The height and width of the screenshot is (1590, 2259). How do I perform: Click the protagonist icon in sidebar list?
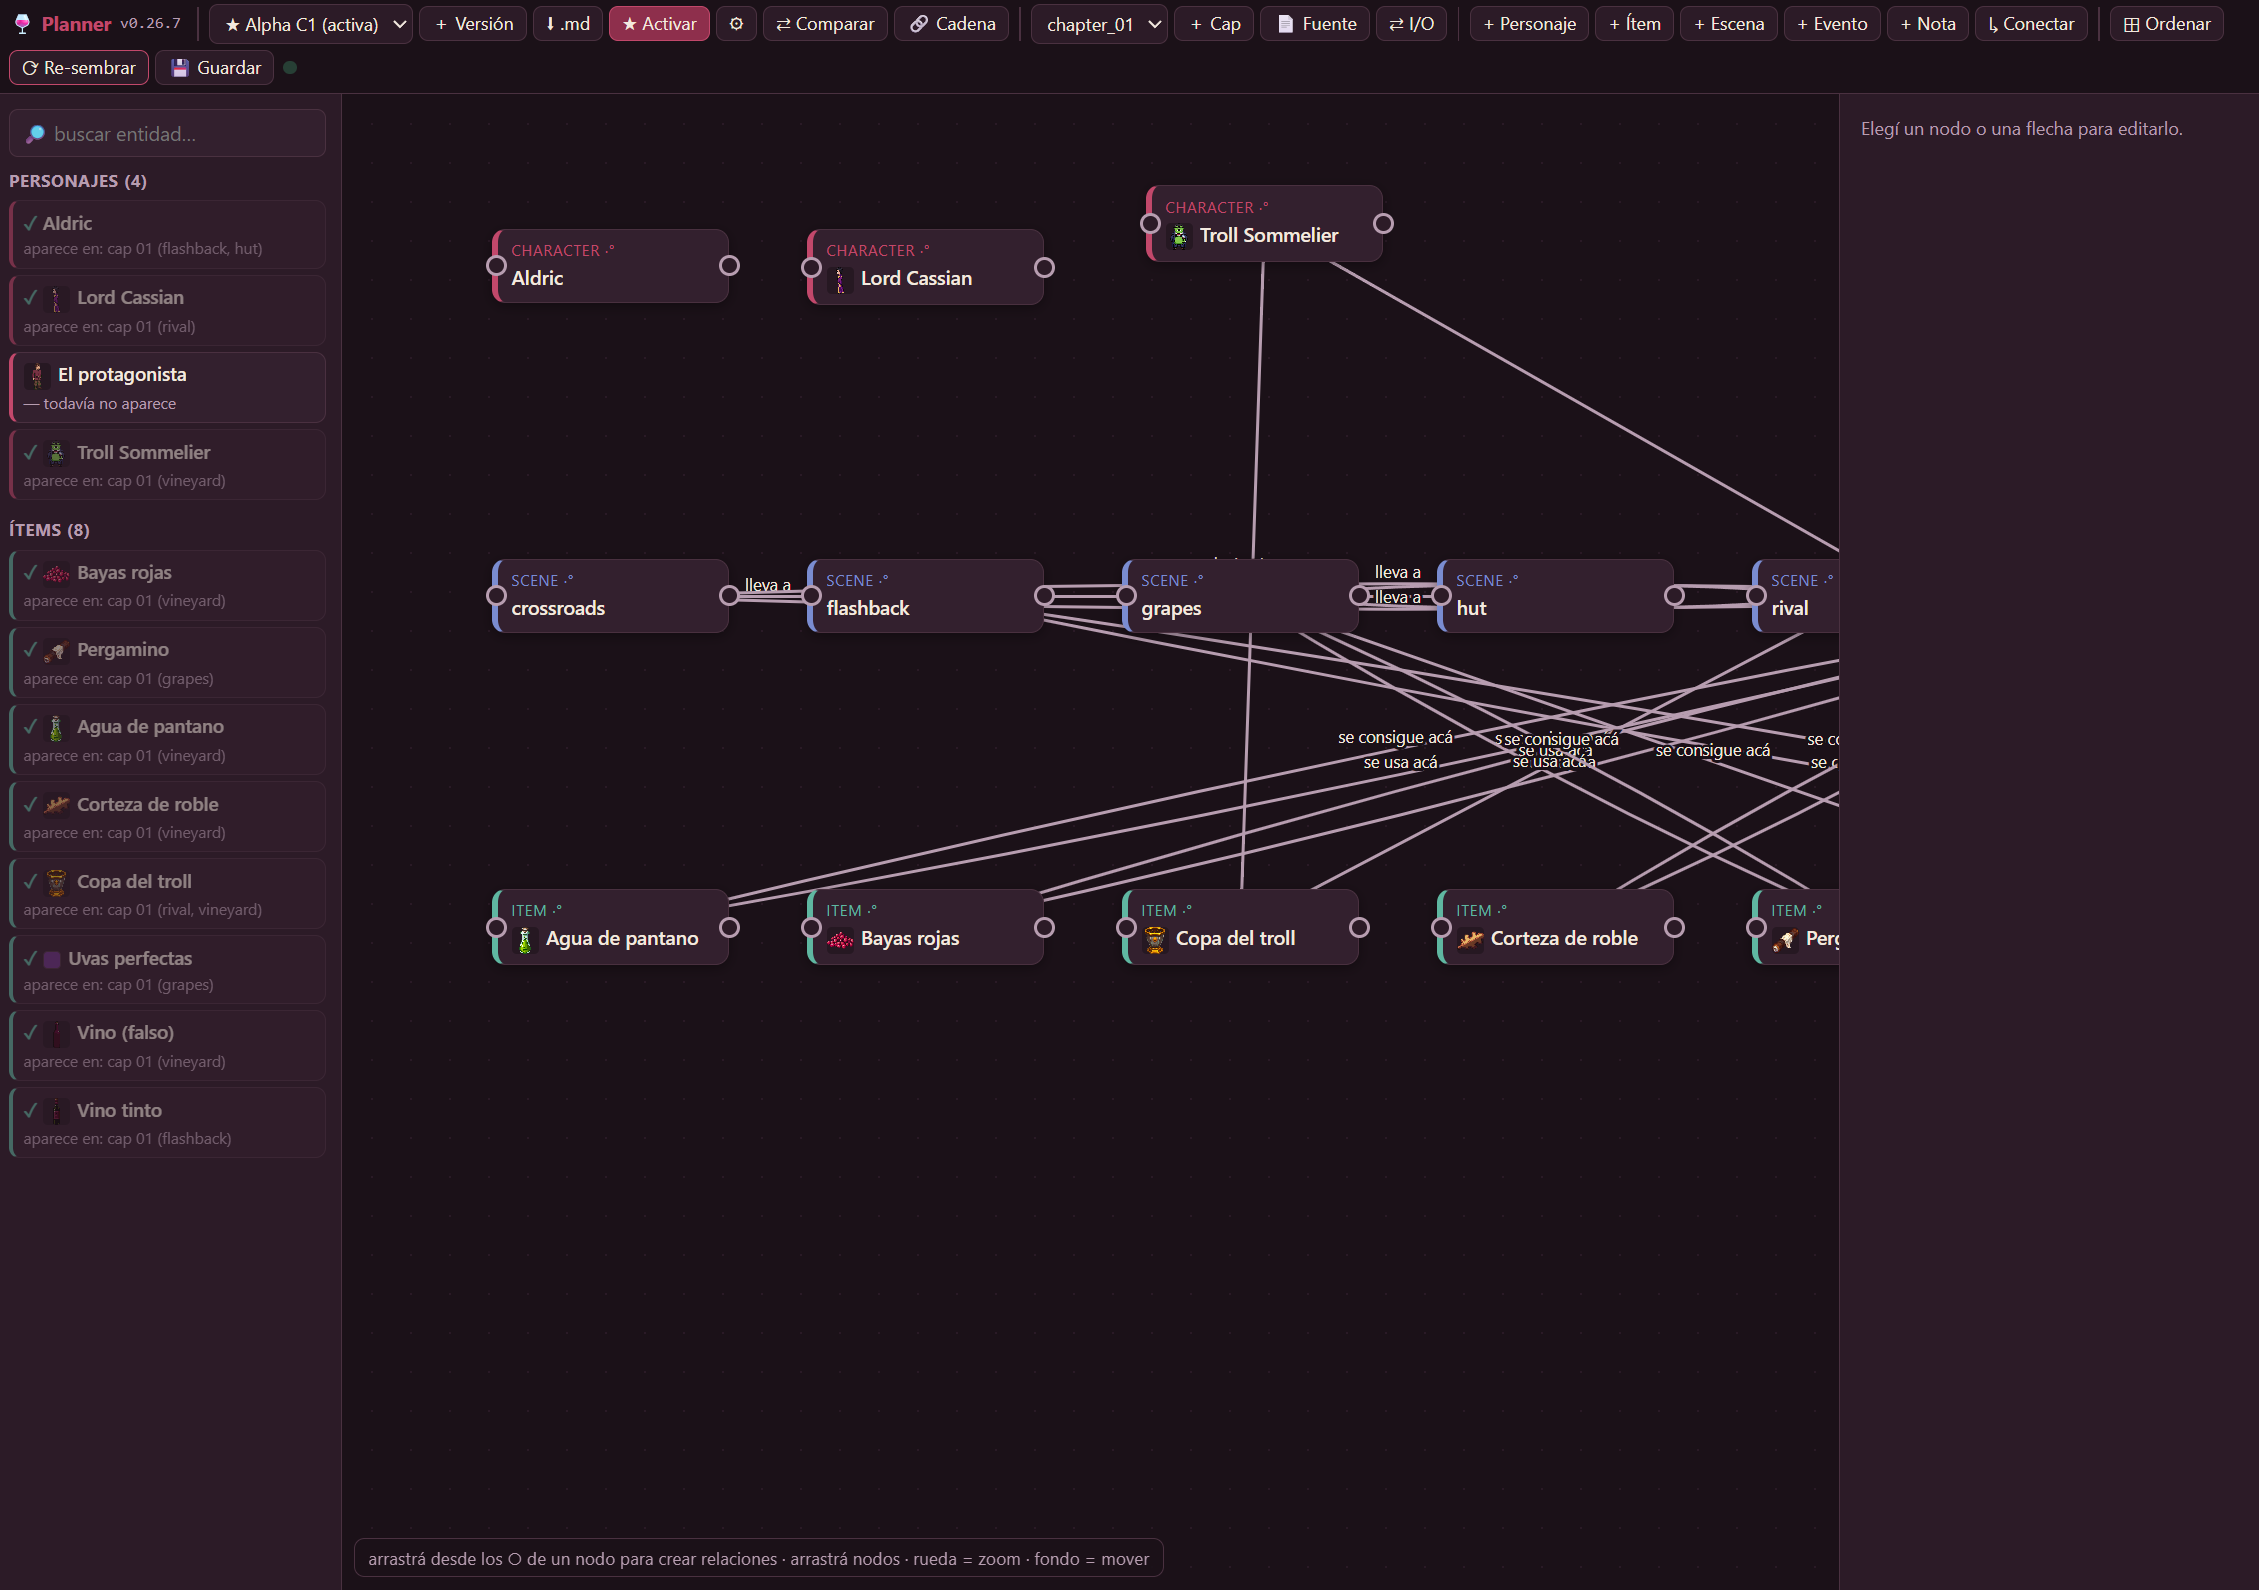pos(37,376)
